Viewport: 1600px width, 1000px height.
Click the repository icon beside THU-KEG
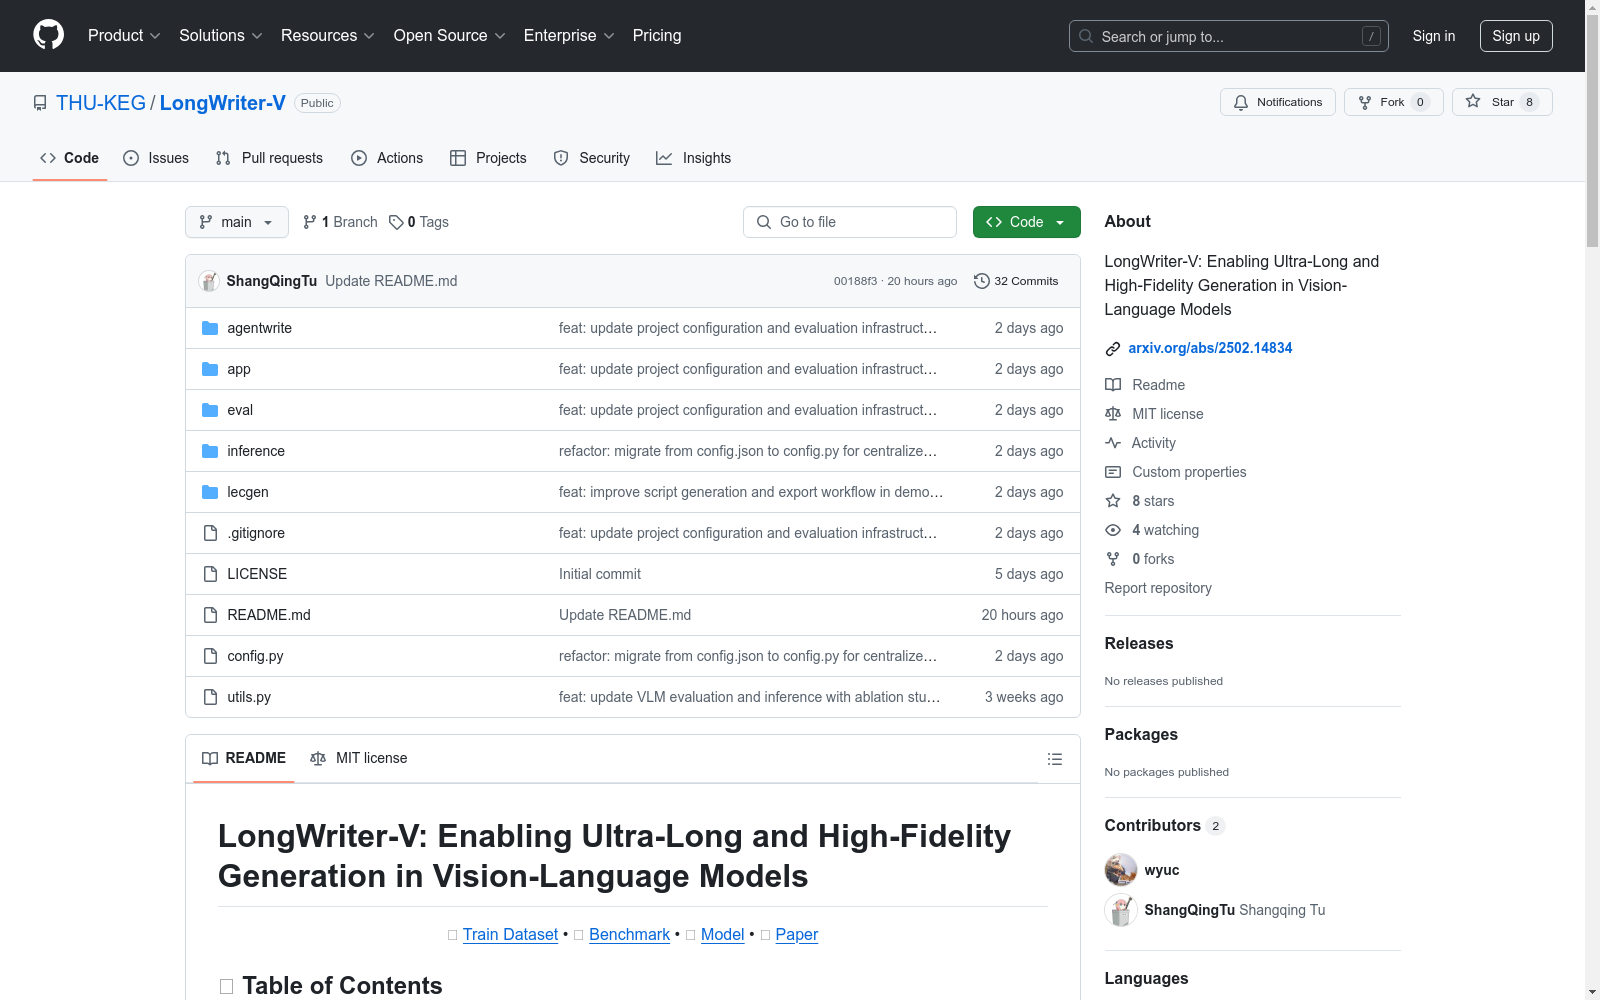coord(40,103)
